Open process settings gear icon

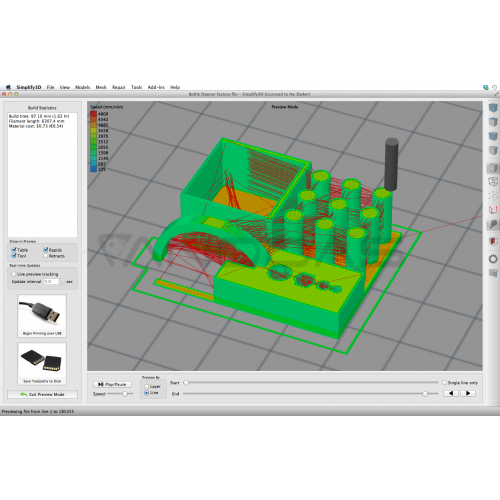click(x=493, y=259)
